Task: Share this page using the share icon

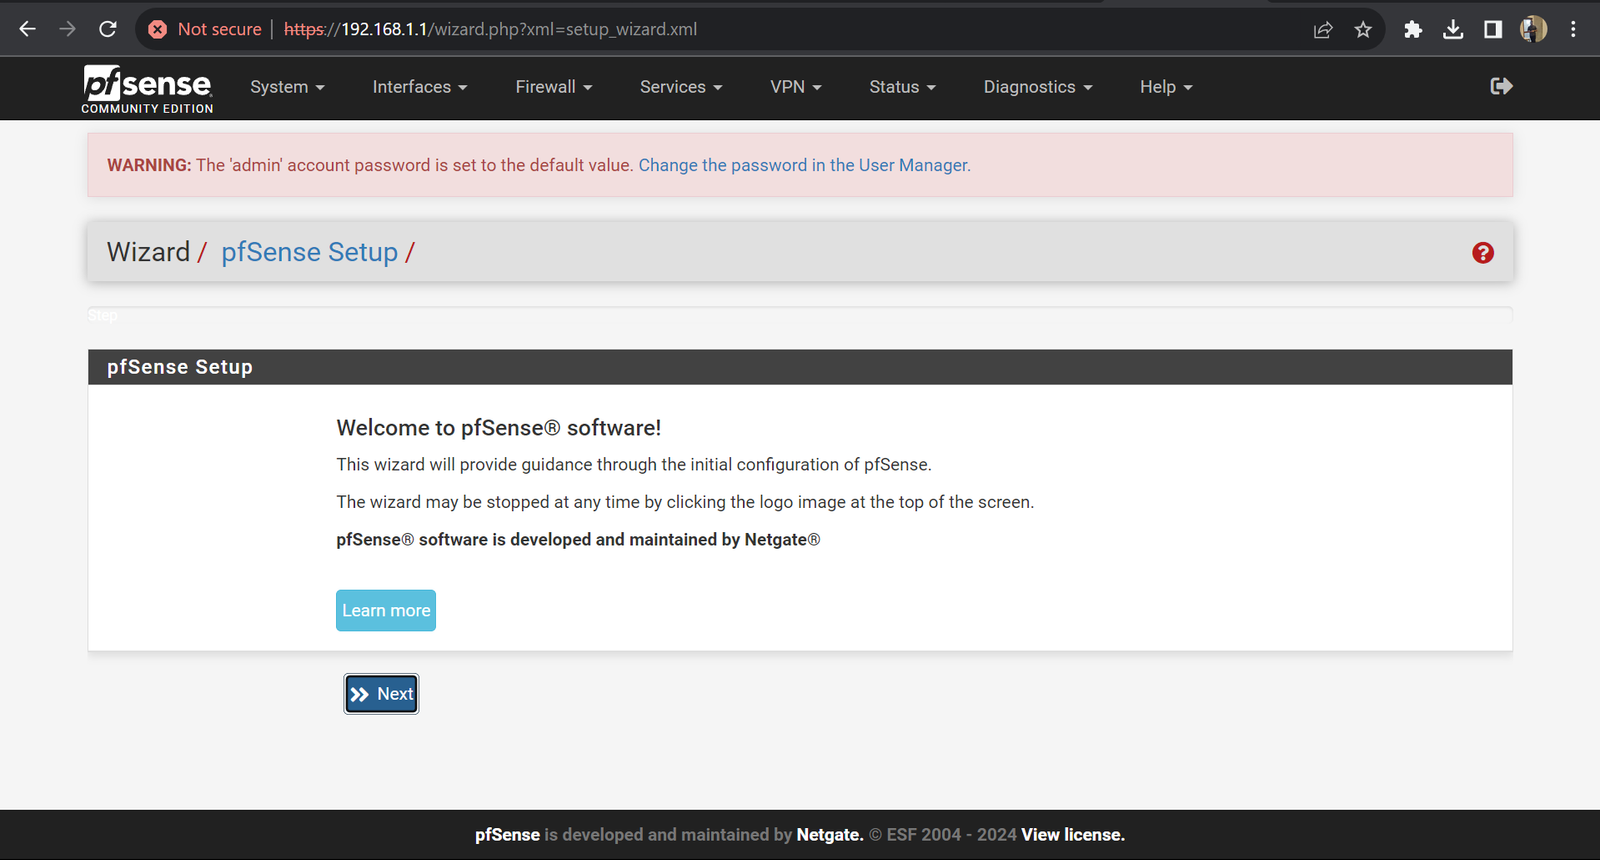Action: 1323,30
